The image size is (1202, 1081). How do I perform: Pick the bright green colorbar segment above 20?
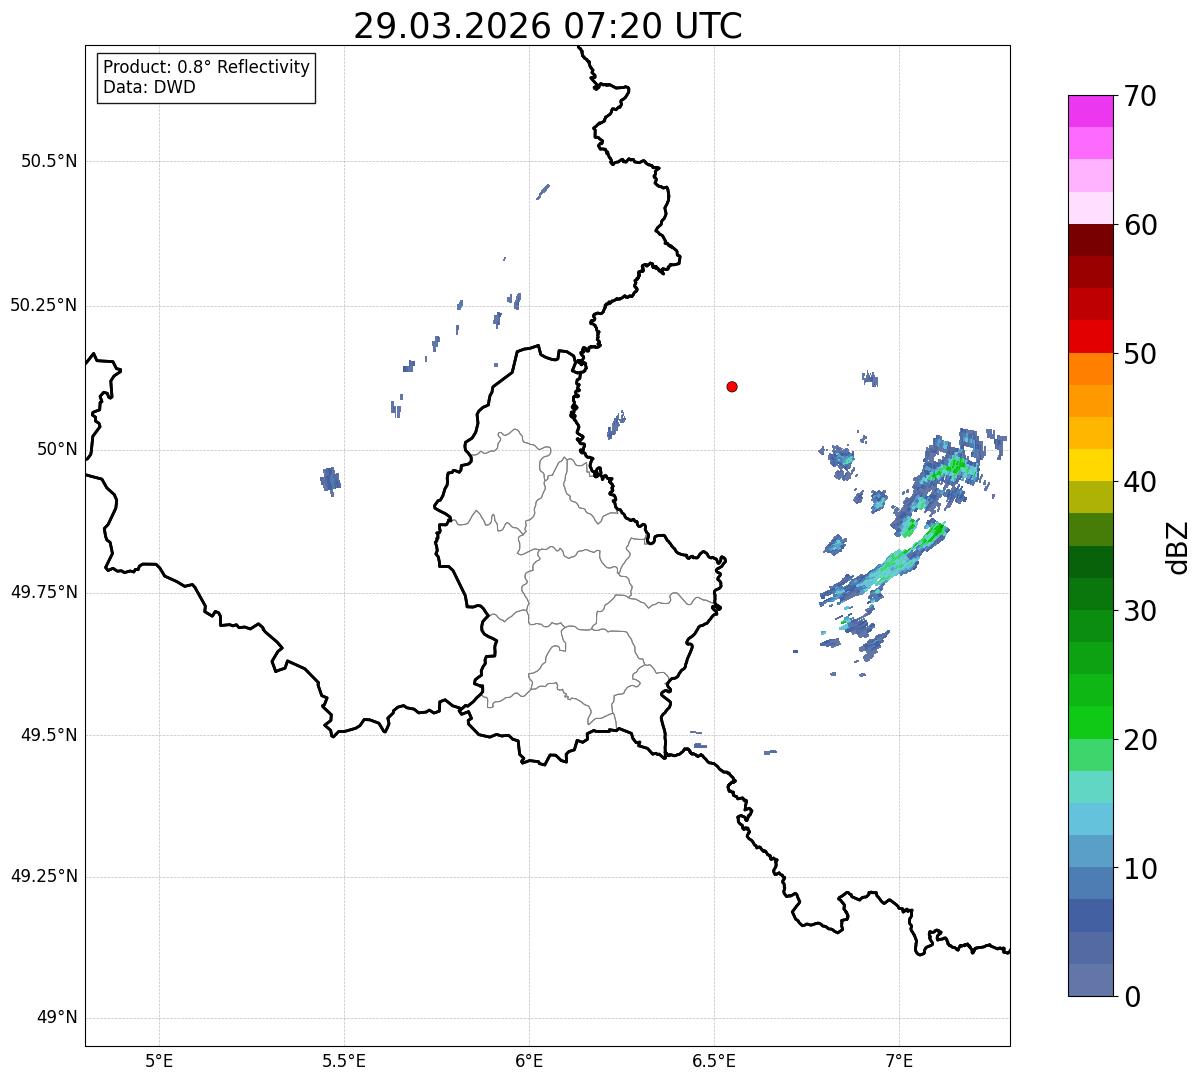click(x=1091, y=722)
